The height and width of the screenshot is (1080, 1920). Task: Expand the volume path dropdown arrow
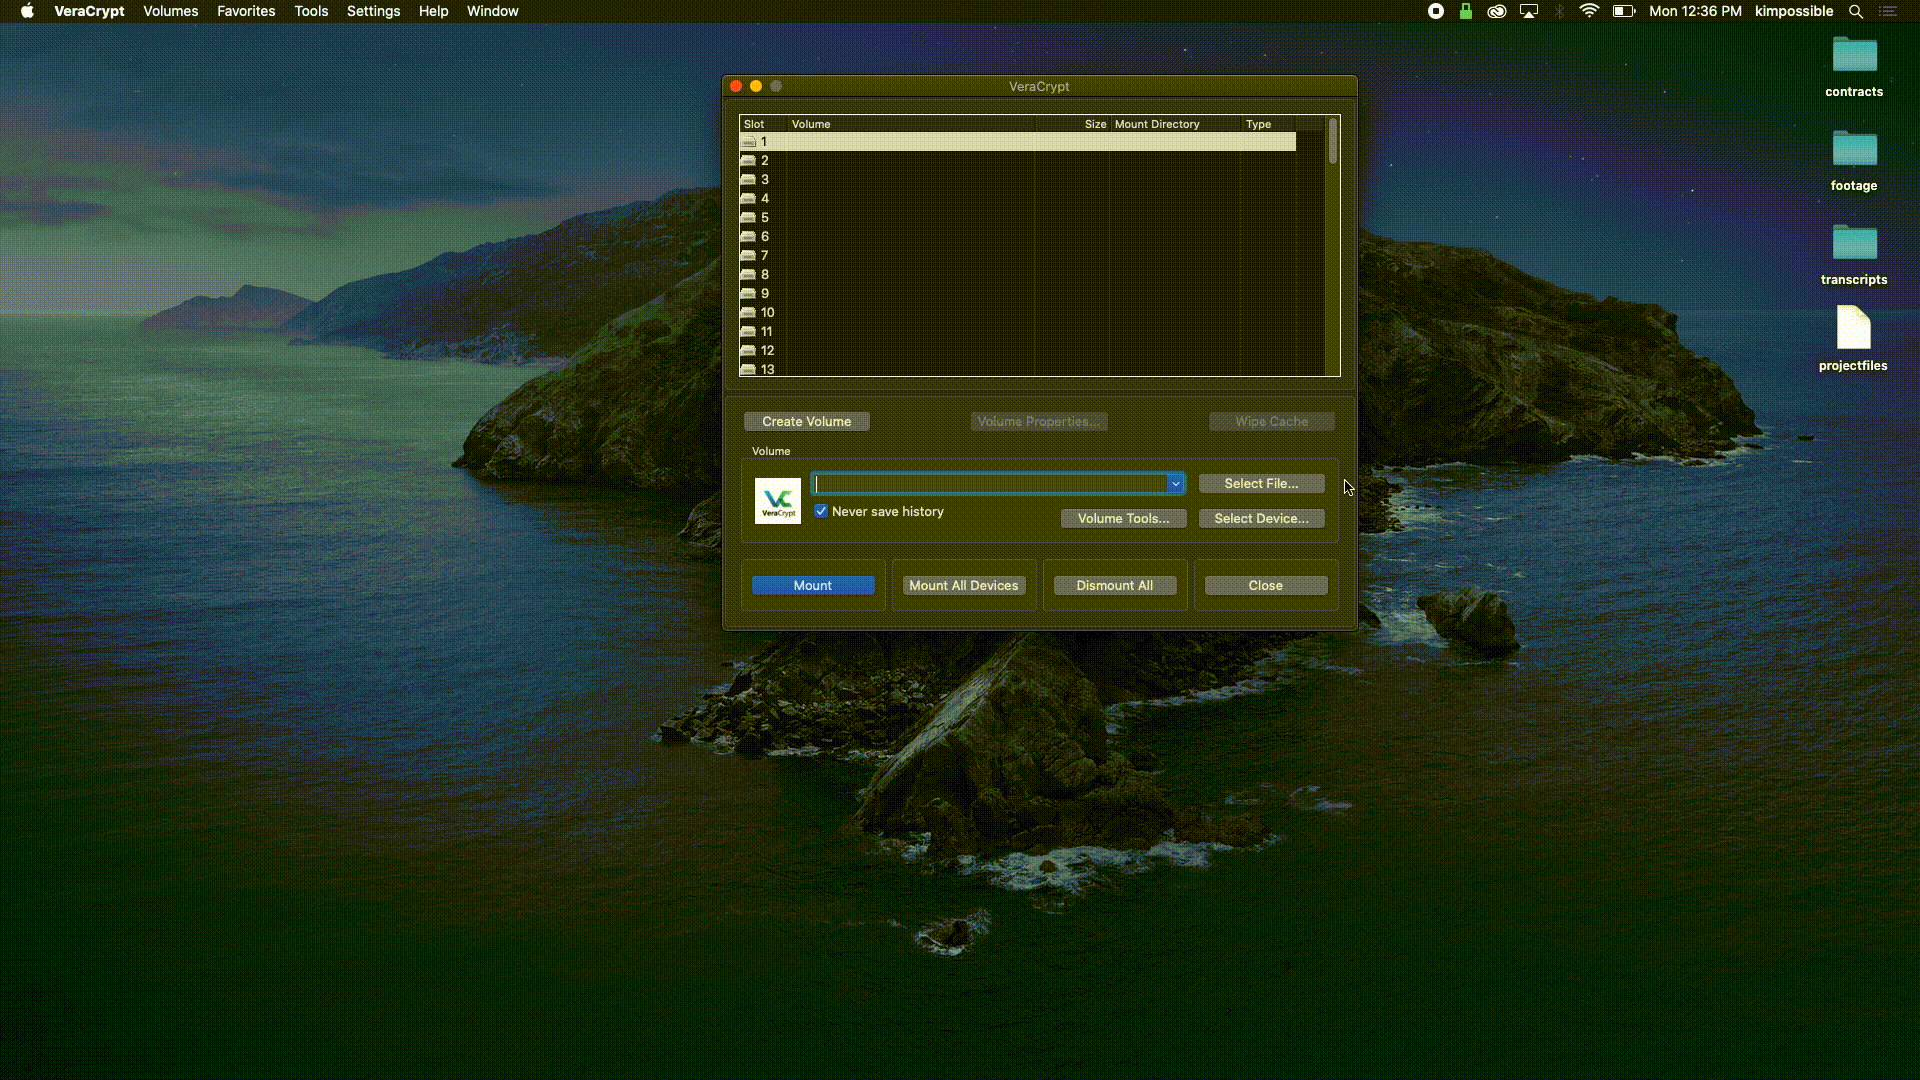click(x=1175, y=484)
